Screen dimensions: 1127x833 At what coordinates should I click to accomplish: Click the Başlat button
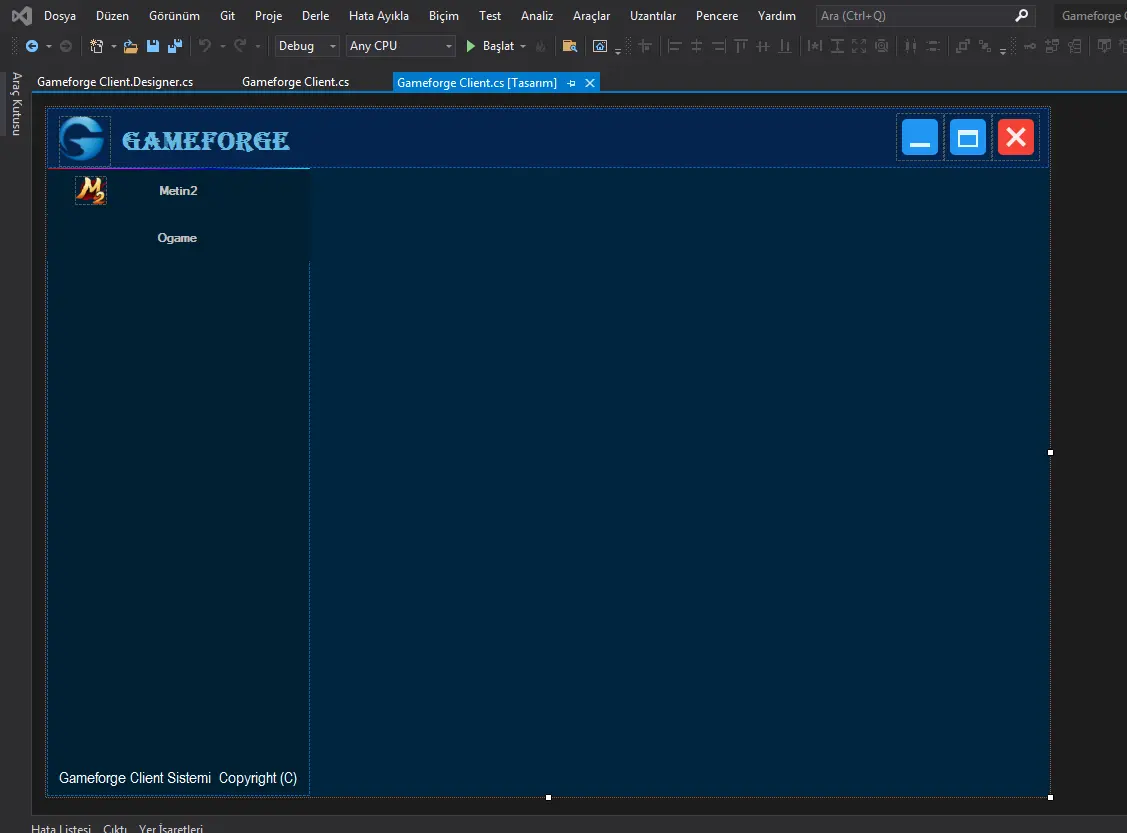[497, 46]
